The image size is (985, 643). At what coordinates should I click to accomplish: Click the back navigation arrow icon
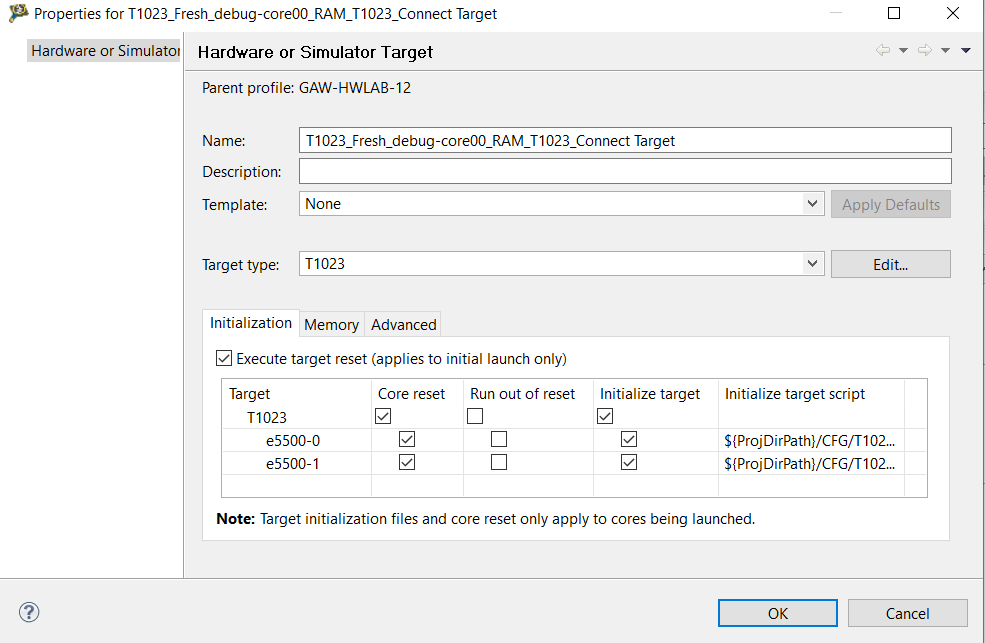882,51
